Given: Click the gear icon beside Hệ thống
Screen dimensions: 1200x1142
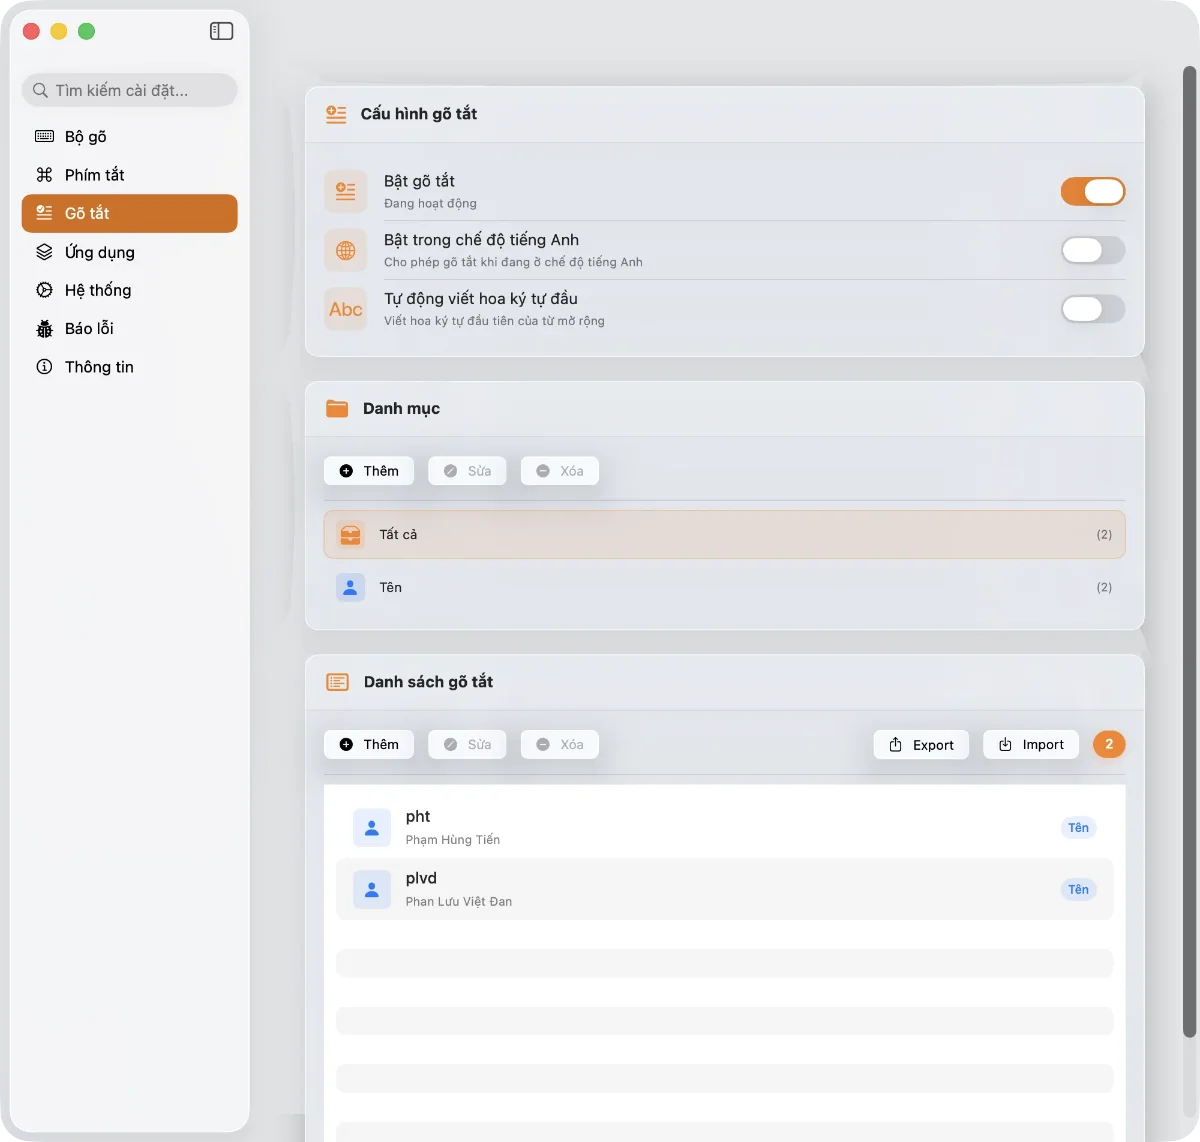Looking at the screenshot, I should [x=44, y=290].
